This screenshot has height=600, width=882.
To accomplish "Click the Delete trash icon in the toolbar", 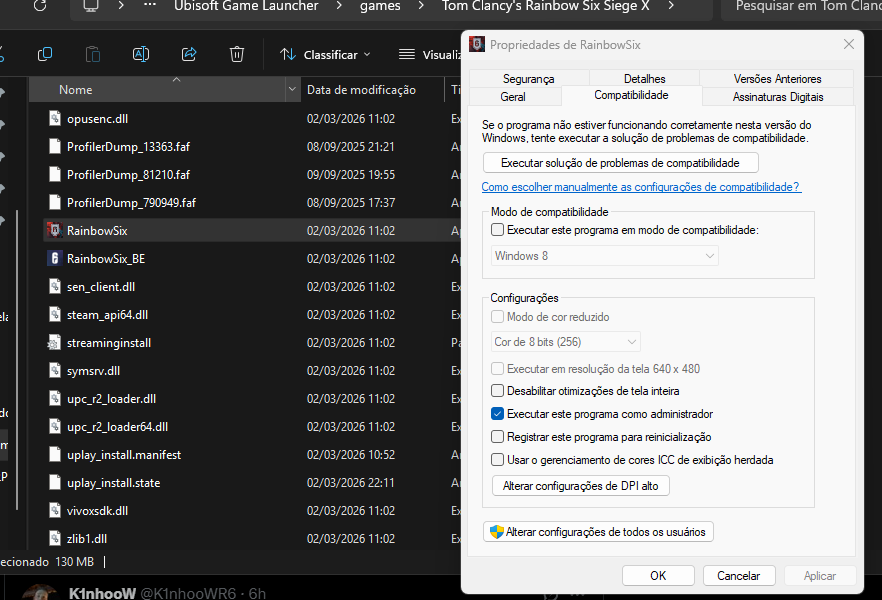I will coord(237,55).
